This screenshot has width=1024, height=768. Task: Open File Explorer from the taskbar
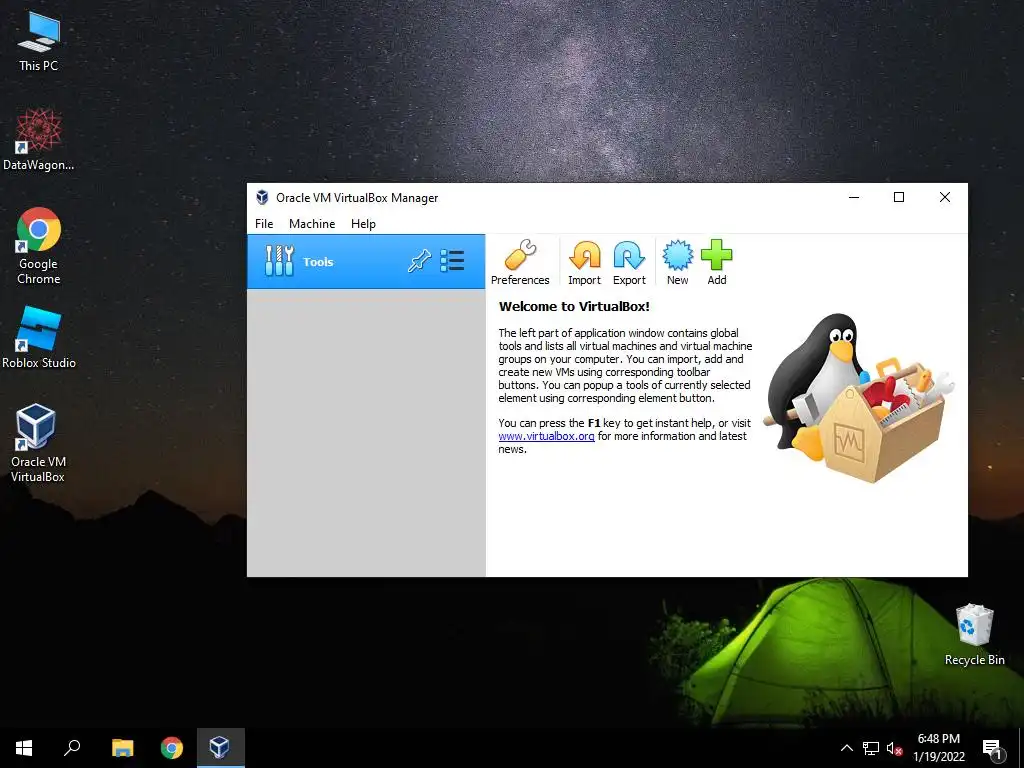point(122,748)
